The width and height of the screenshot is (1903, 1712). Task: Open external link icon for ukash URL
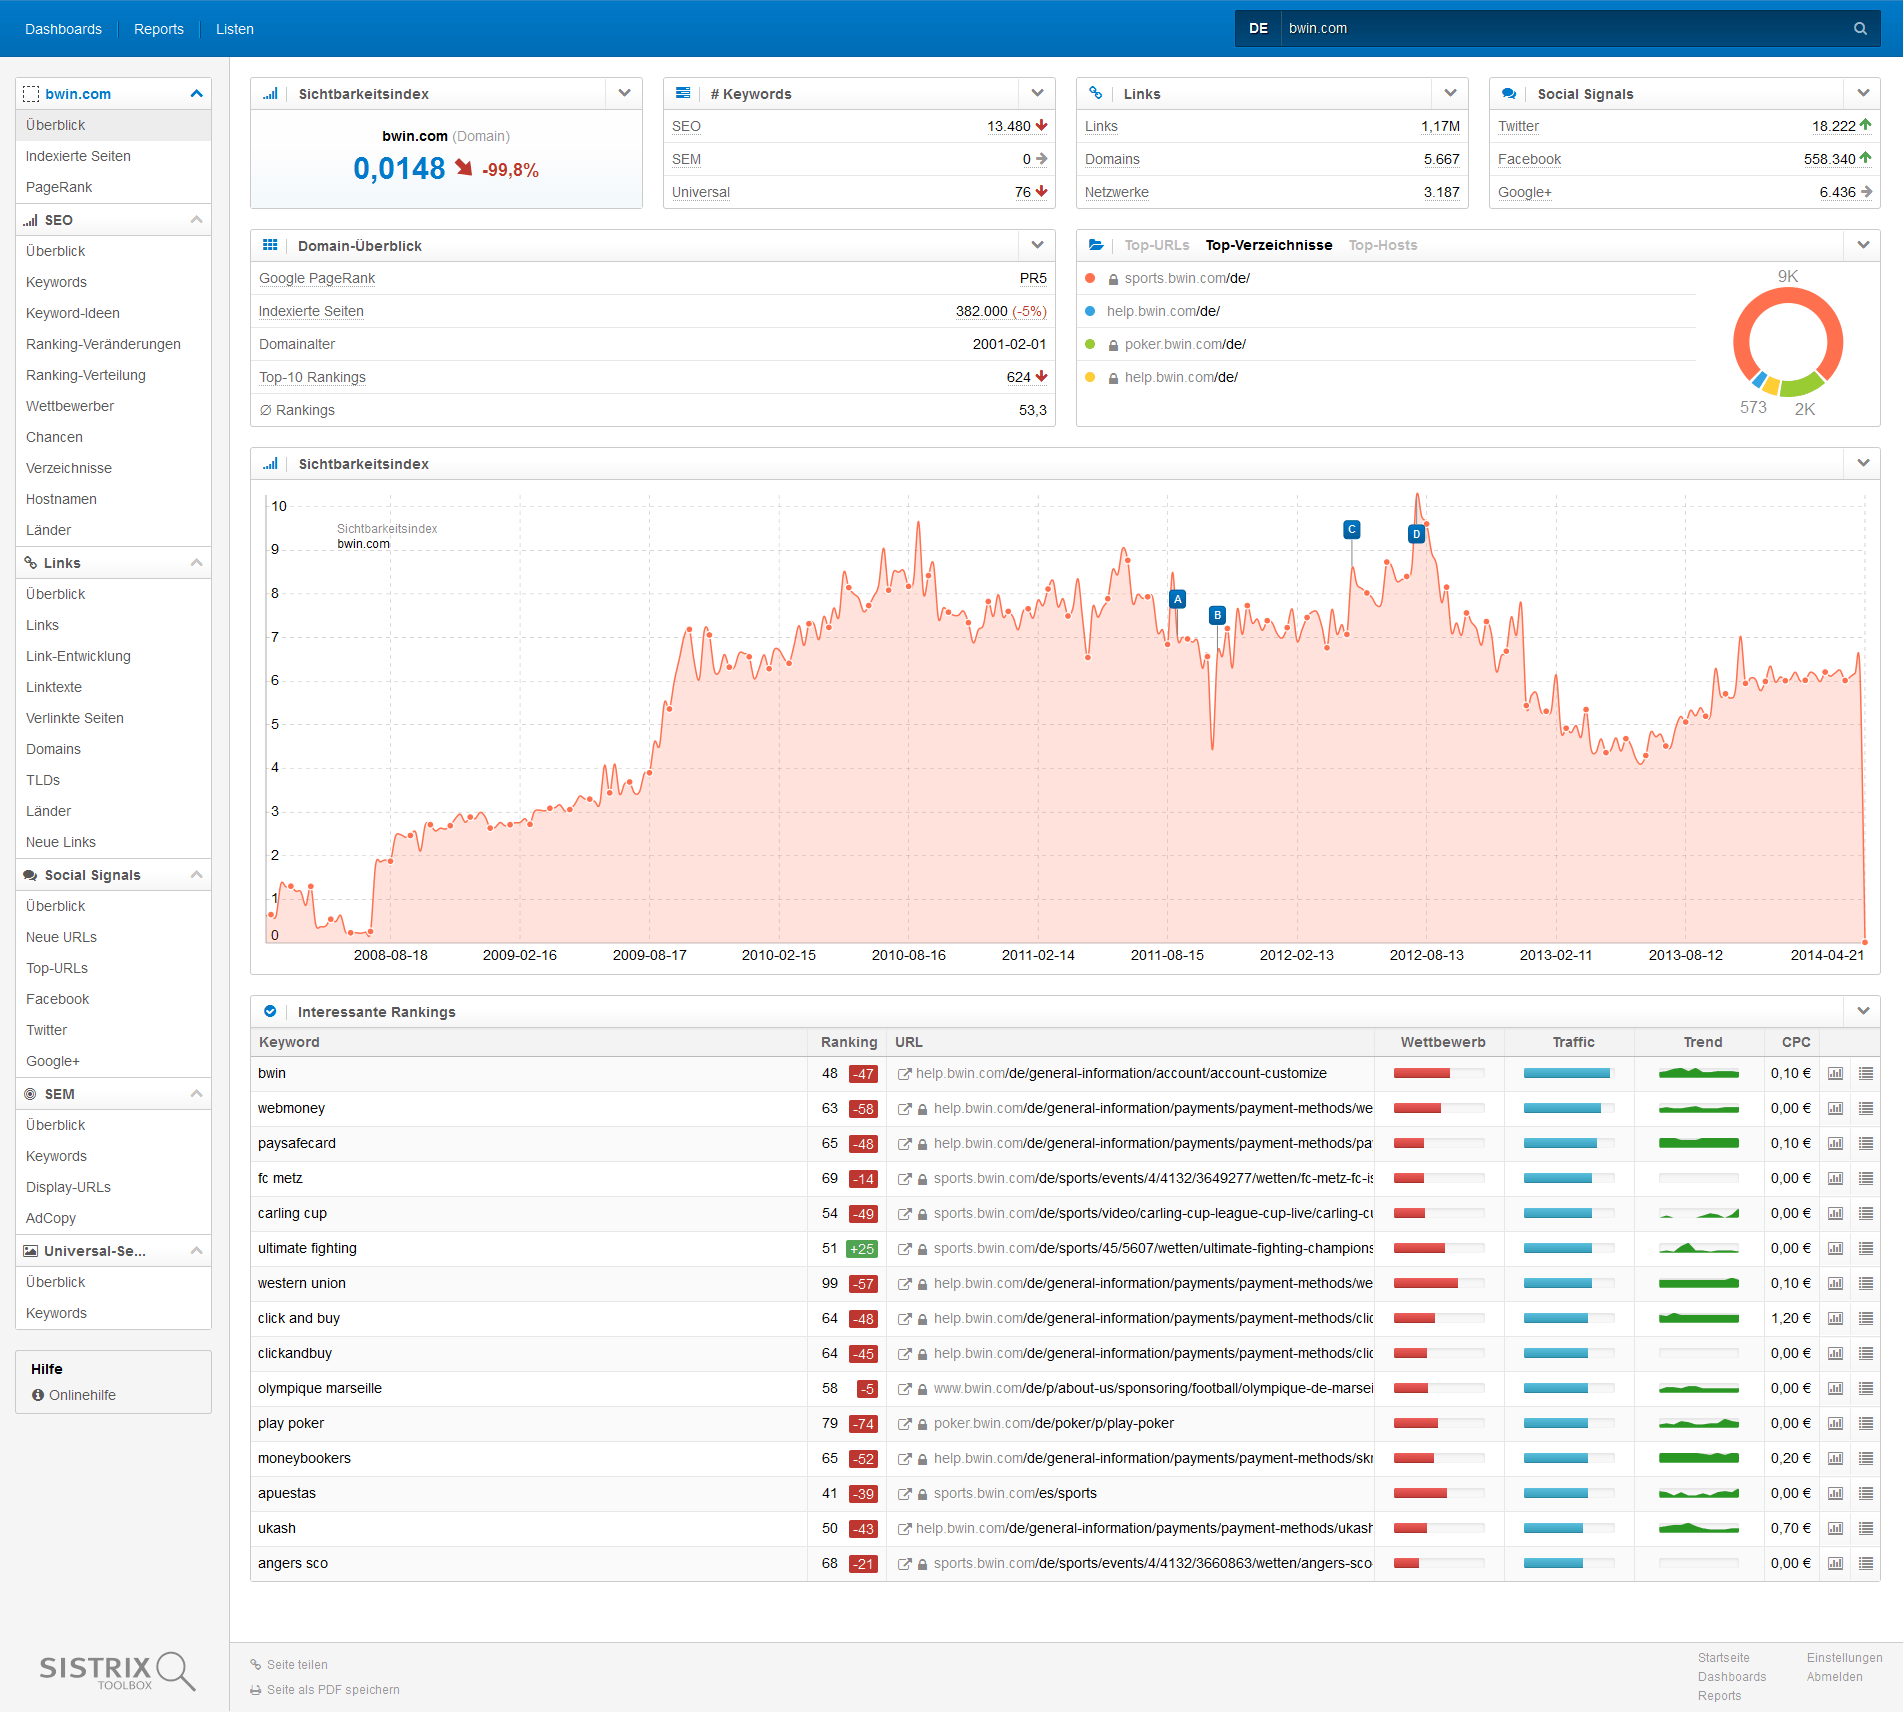tap(904, 1529)
